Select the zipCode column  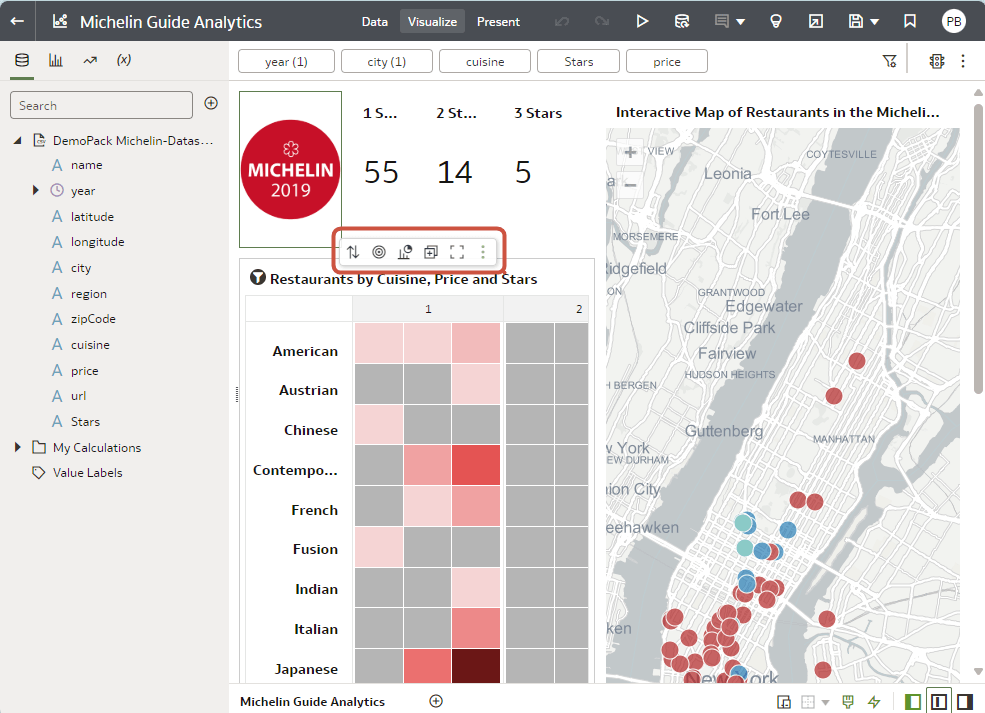pos(93,319)
